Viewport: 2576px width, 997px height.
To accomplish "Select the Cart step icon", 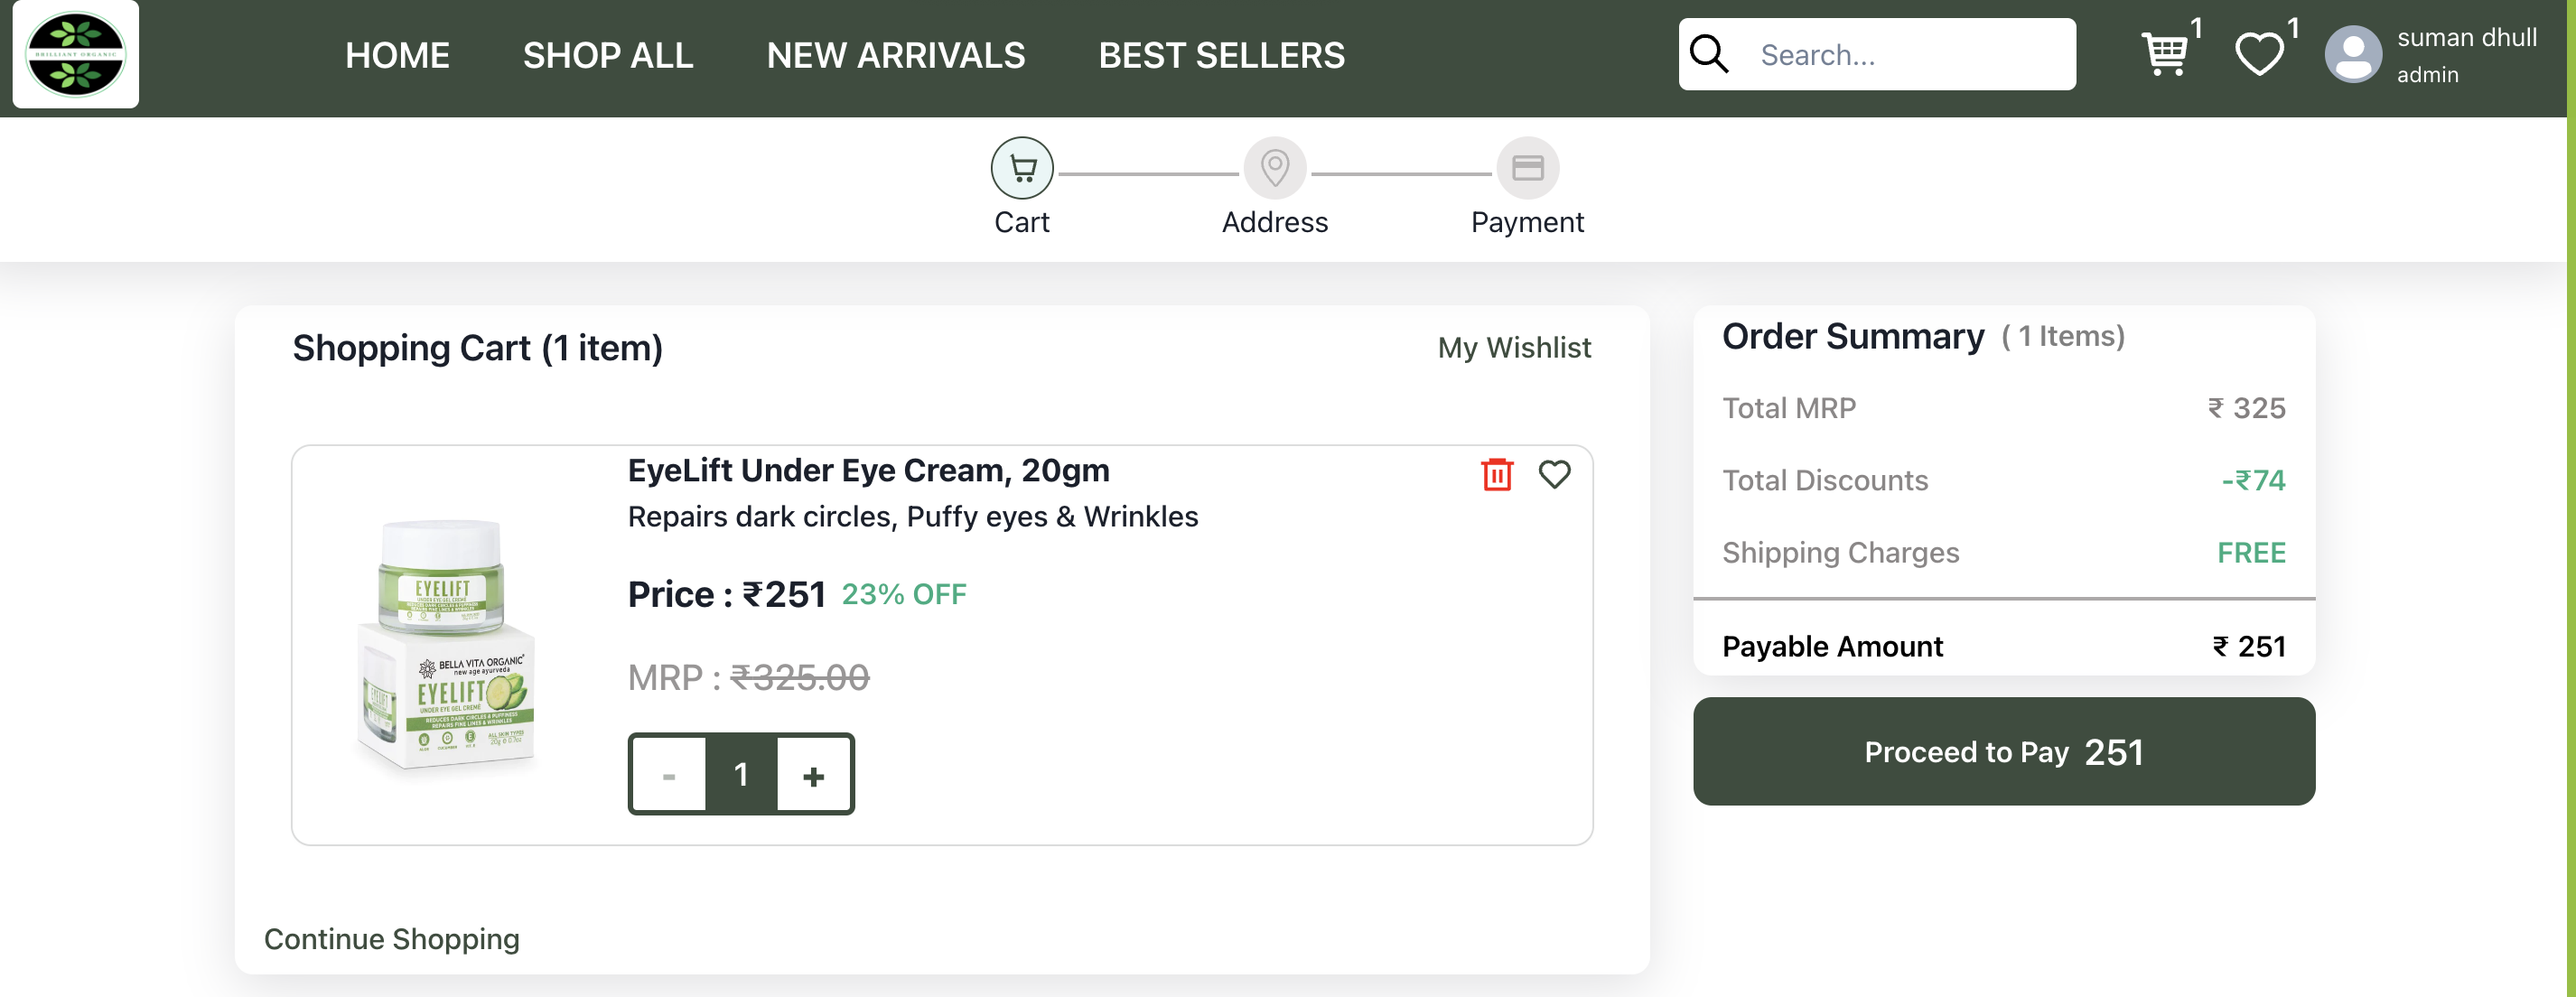I will [x=1021, y=169].
